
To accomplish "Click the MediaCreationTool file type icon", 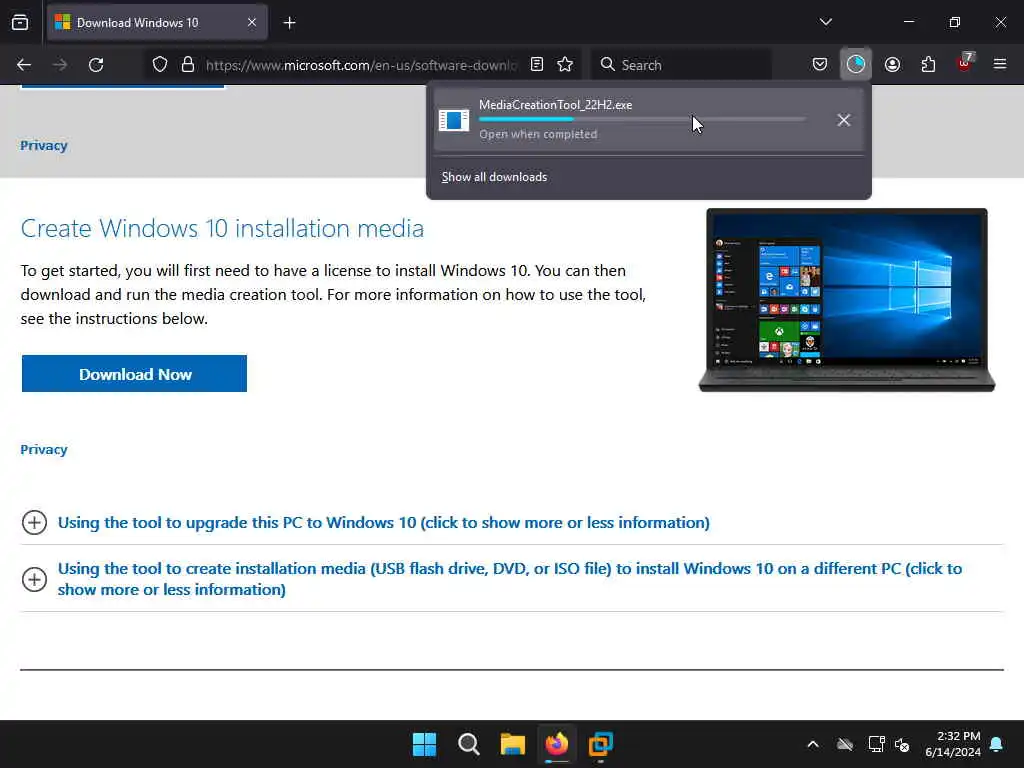I will click(x=454, y=120).
